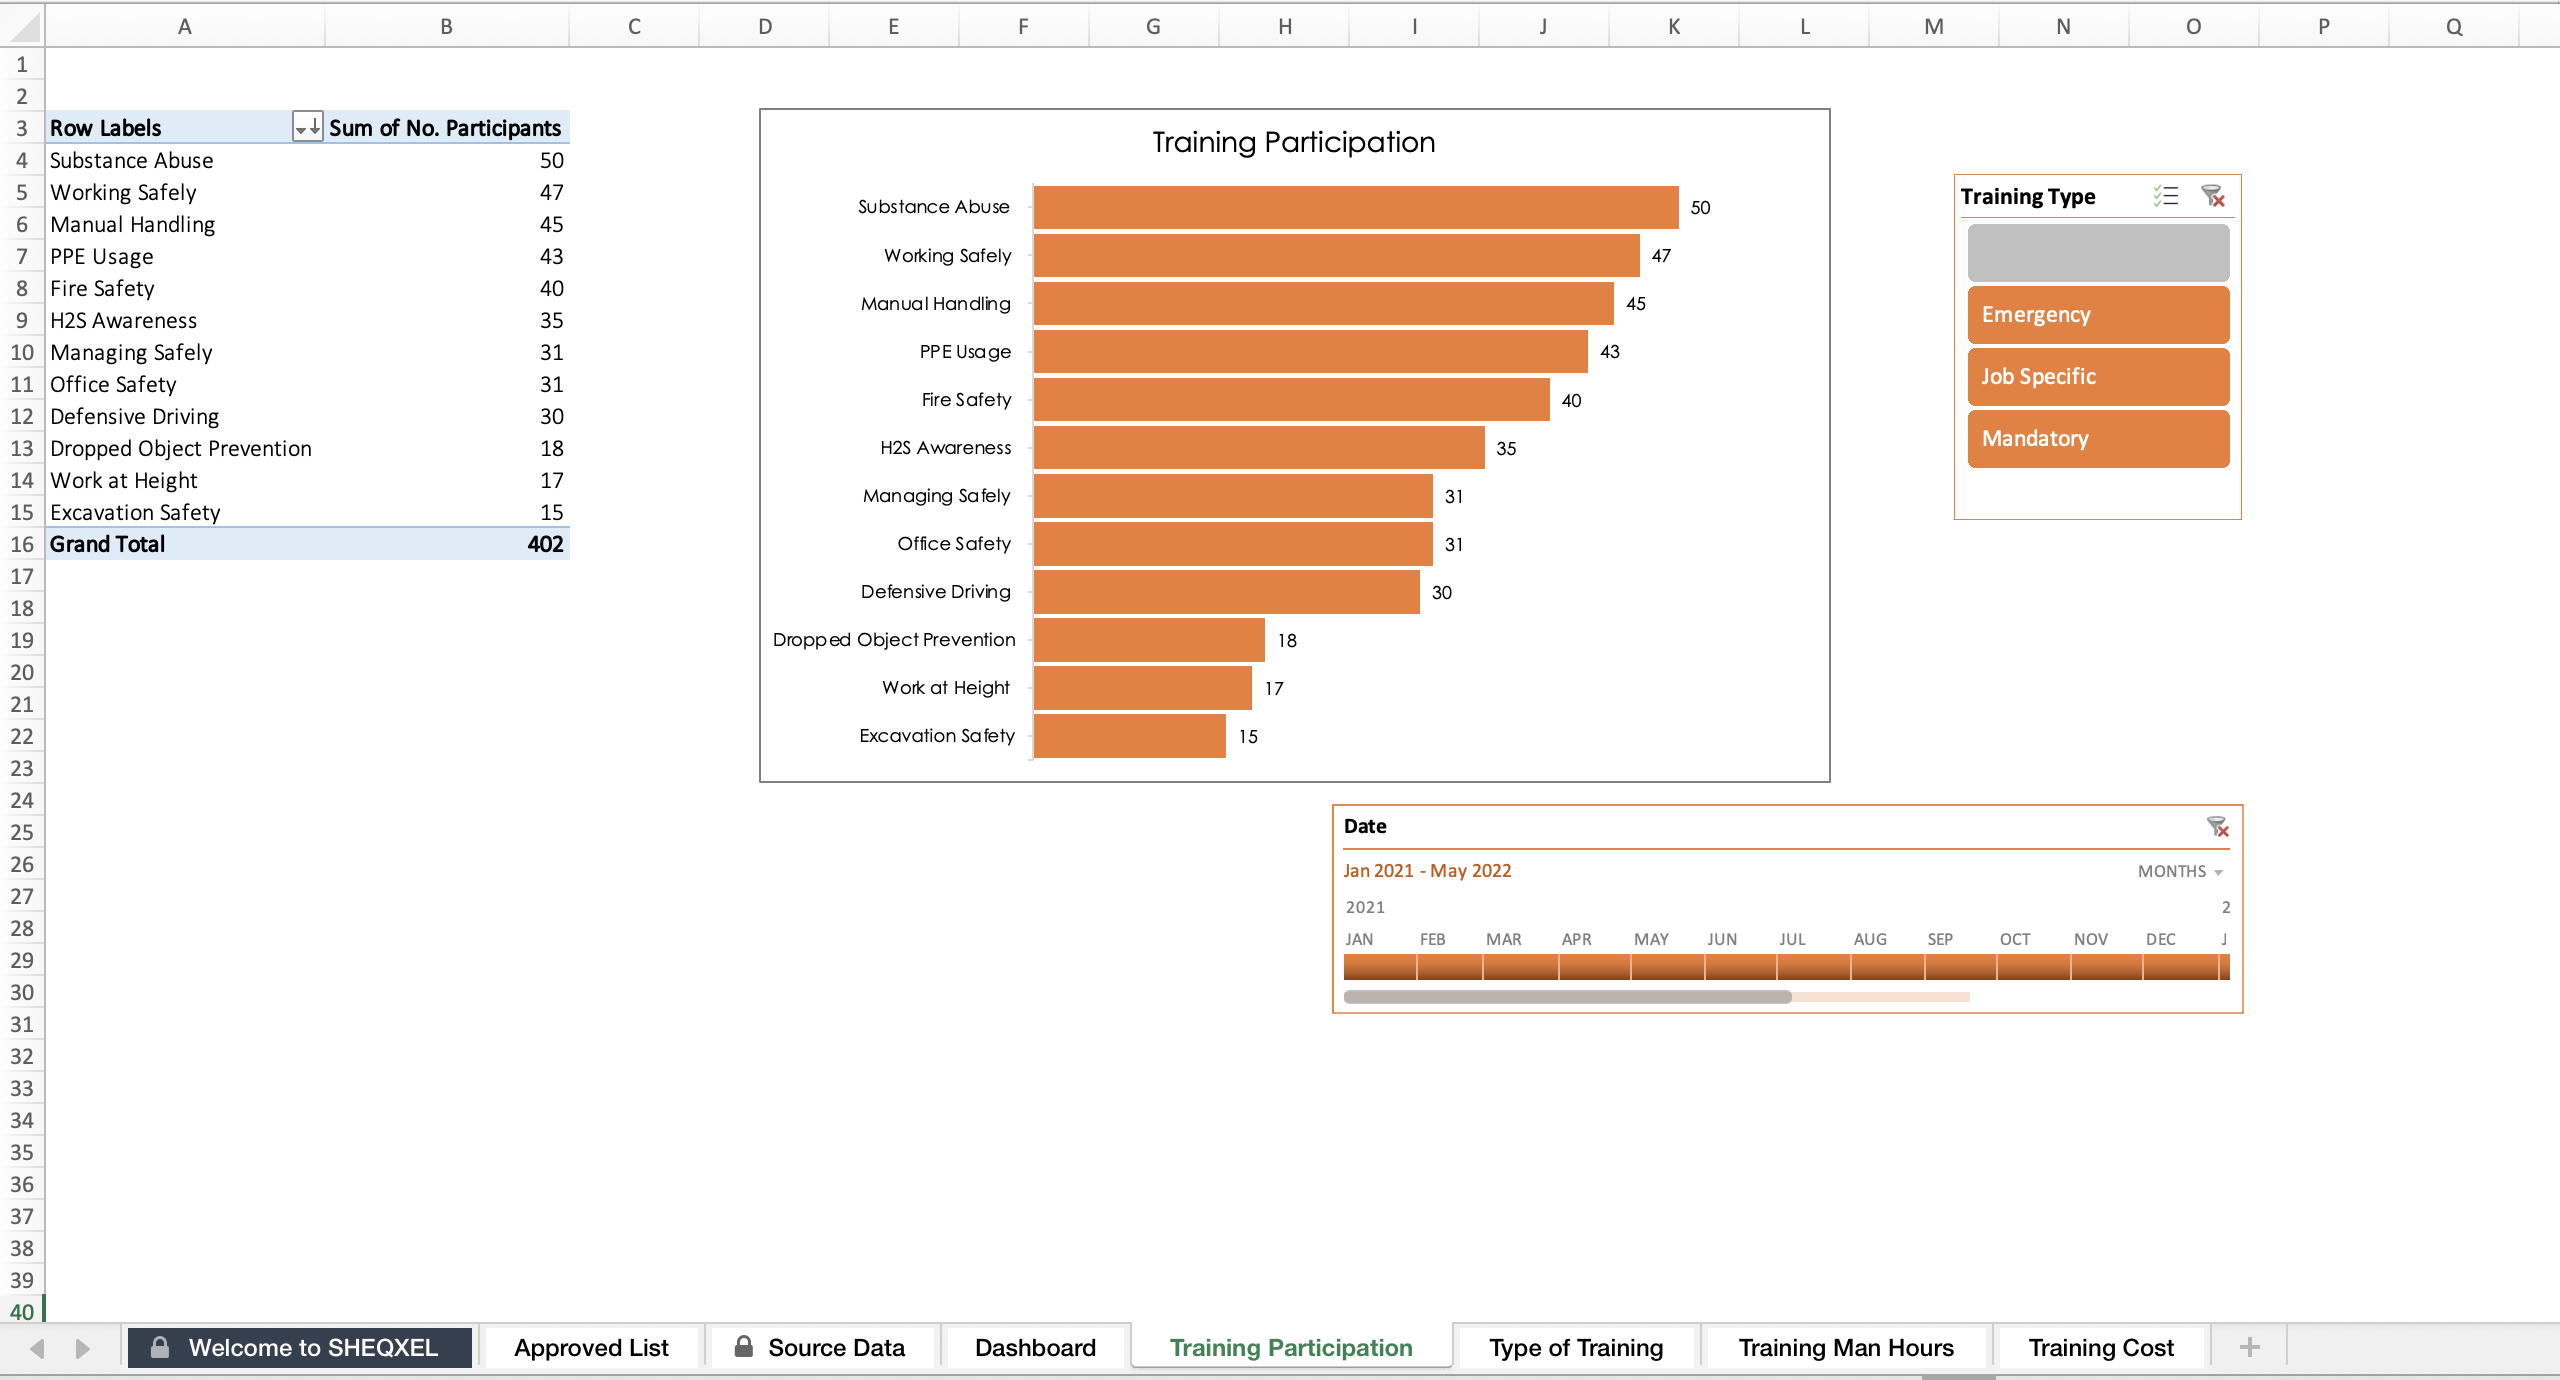
Task: Switch to the Dashboard sheet tab
Action: (x=1035, y=1347)
